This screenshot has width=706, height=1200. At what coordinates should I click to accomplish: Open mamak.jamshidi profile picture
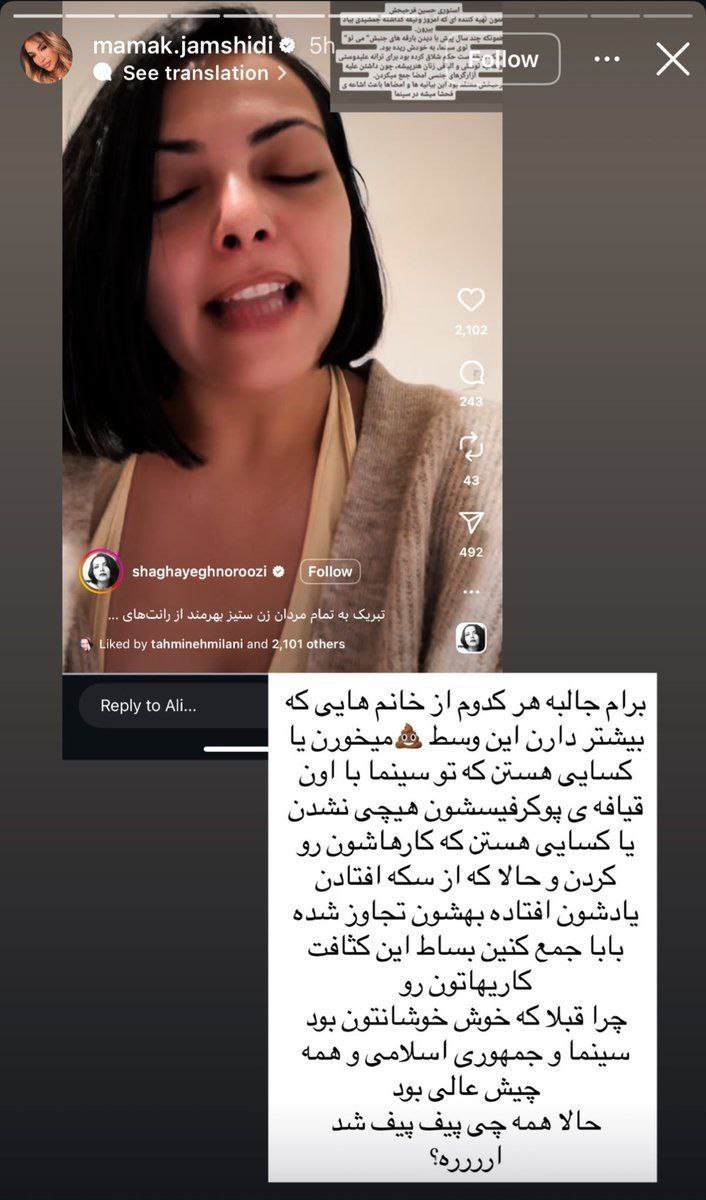46,57
